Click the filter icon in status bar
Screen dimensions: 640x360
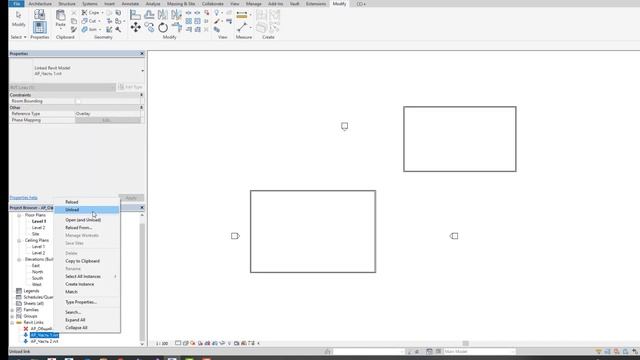point(598,351)
